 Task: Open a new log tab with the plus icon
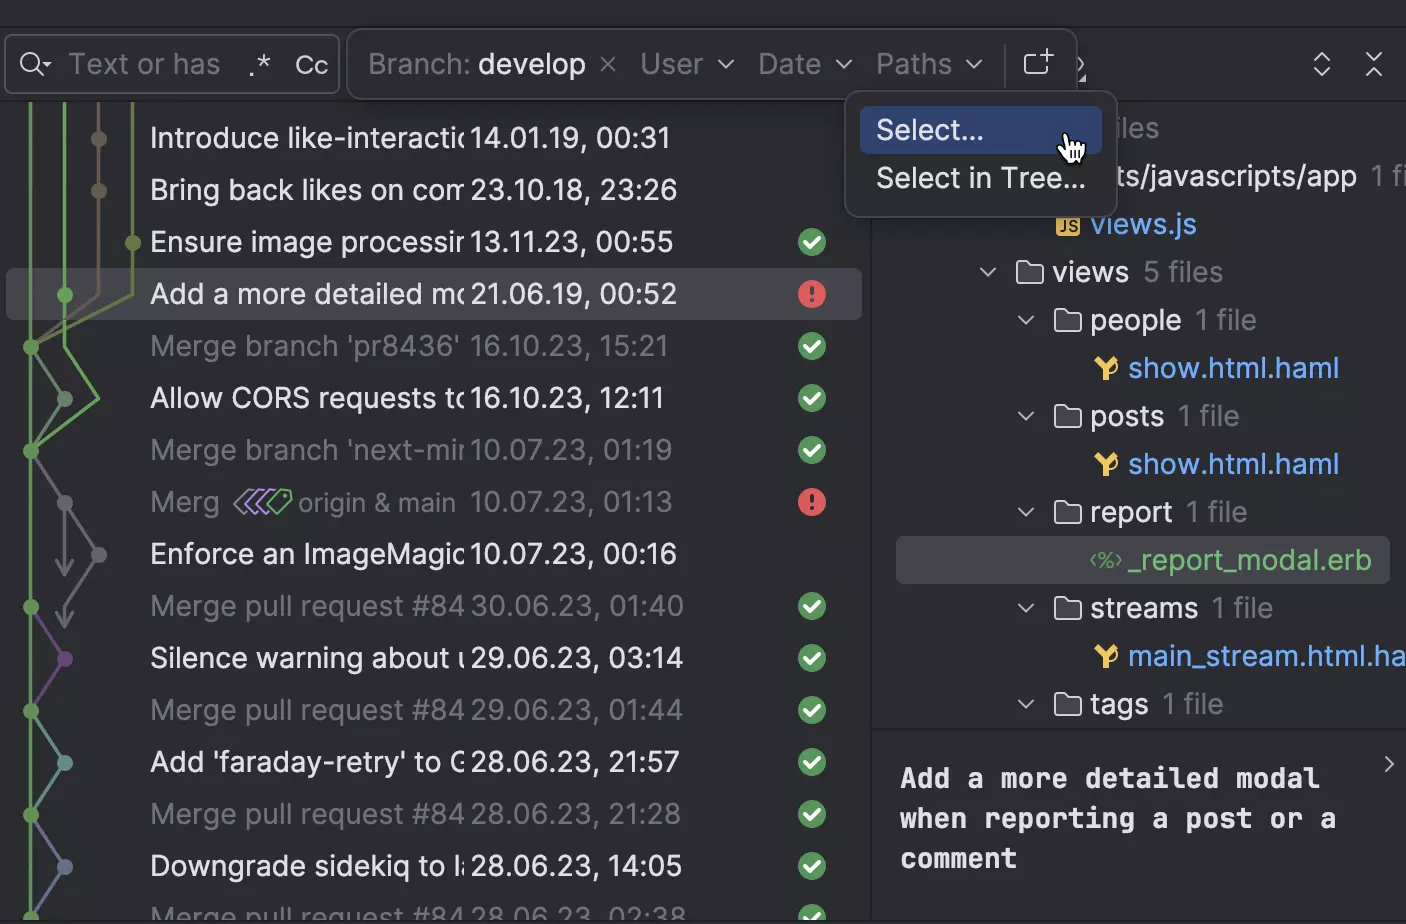coord(1038,61)
